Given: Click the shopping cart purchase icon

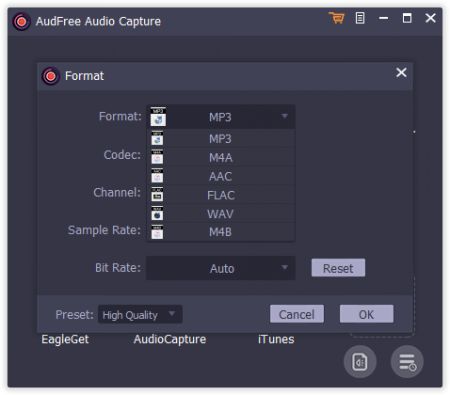Looking at the screenshot, I should [x=336, y=18].
